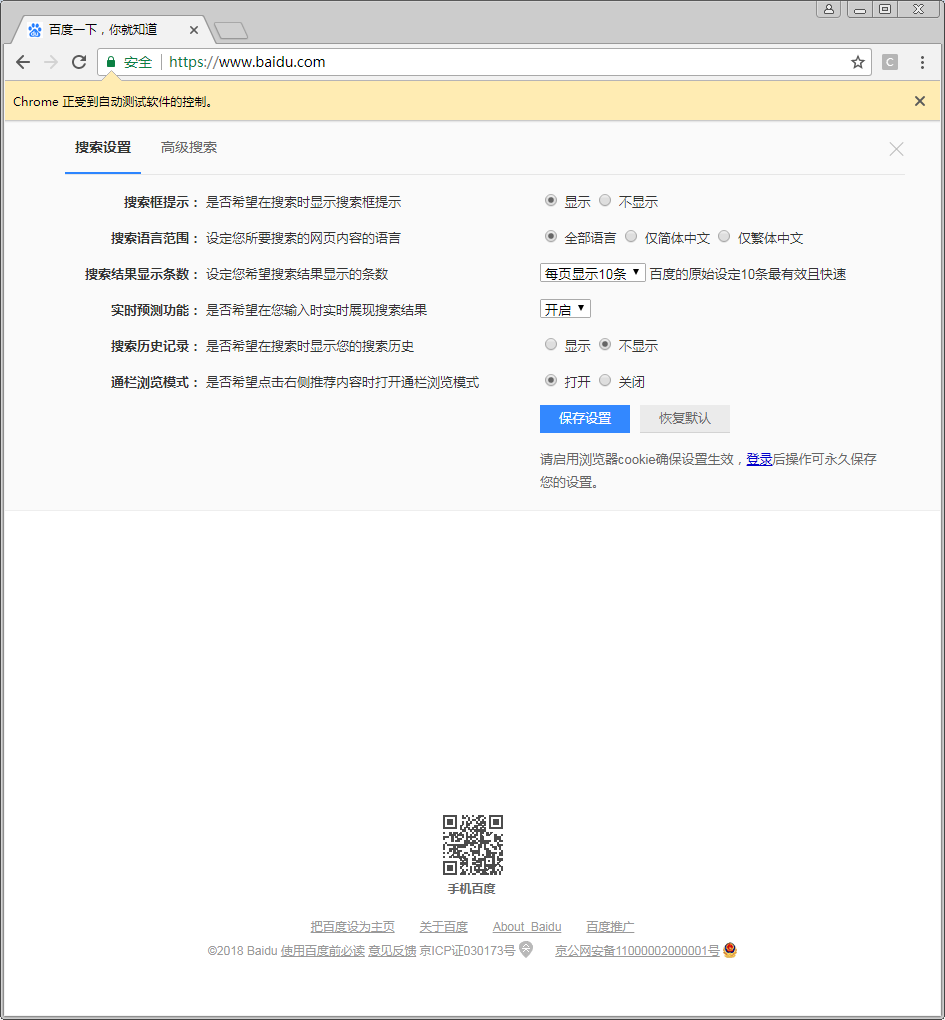The image size is (945, 1020).
Task: Choose 全部语言 search language
Action: (551, 236)
